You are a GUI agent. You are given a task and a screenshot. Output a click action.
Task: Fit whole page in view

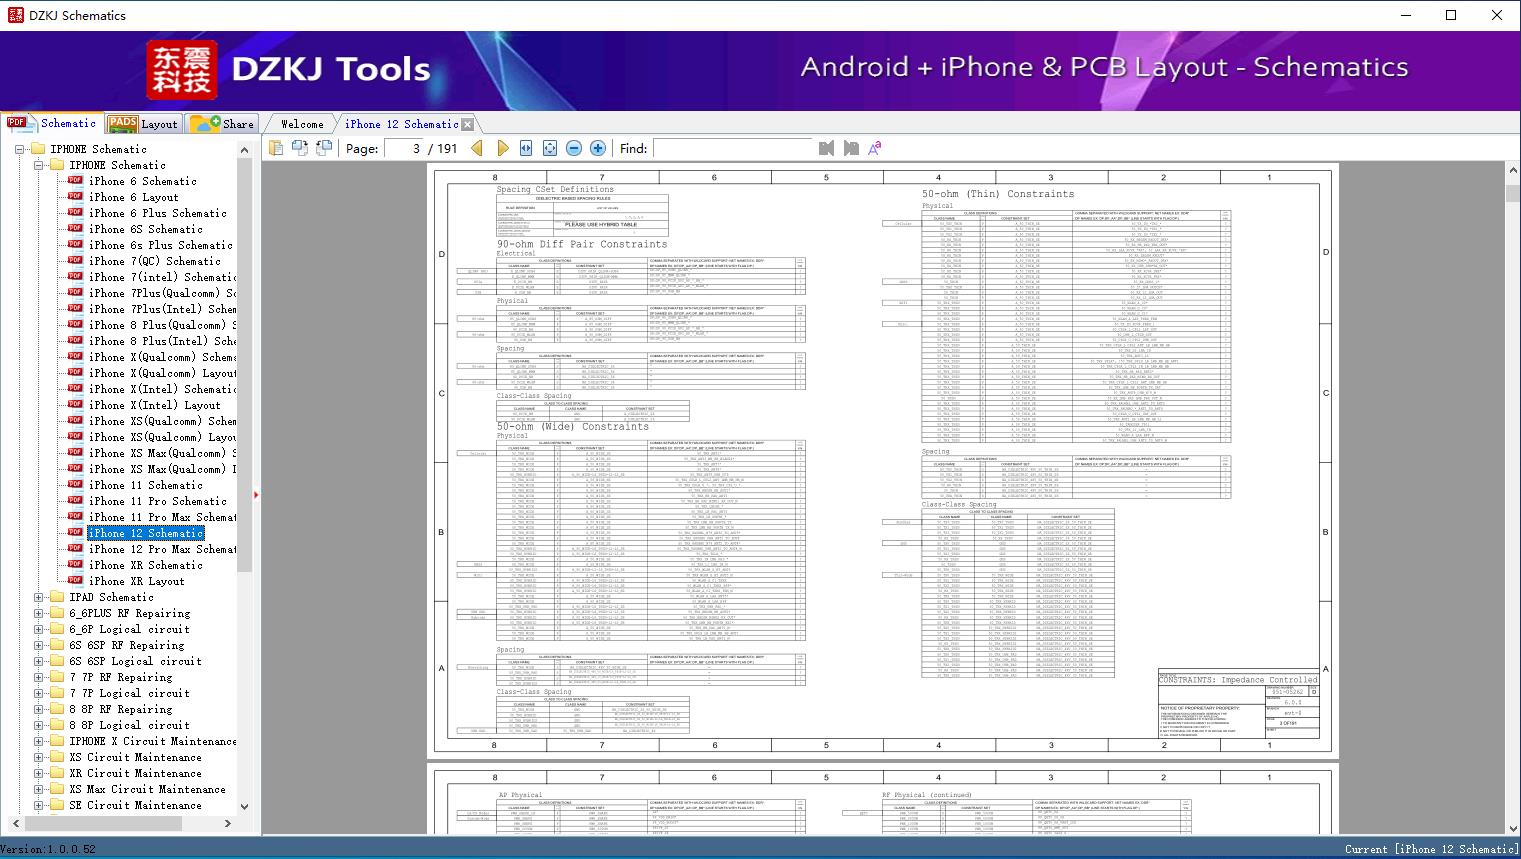[550, 148]
